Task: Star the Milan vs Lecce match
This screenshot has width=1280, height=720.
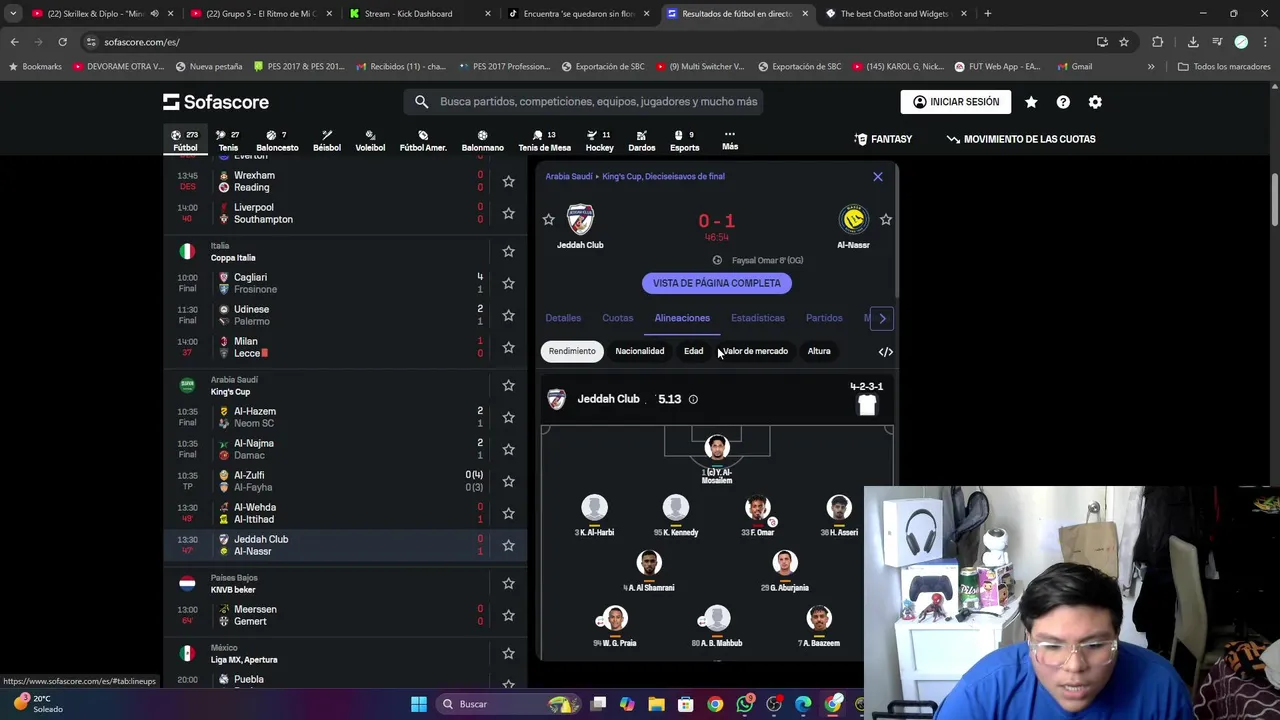Action: 508,347
